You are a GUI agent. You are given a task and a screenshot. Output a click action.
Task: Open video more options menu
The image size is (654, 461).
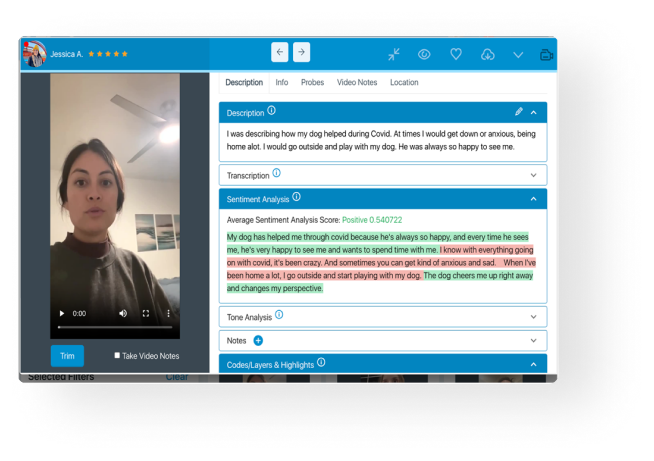[x=169, y=313]
